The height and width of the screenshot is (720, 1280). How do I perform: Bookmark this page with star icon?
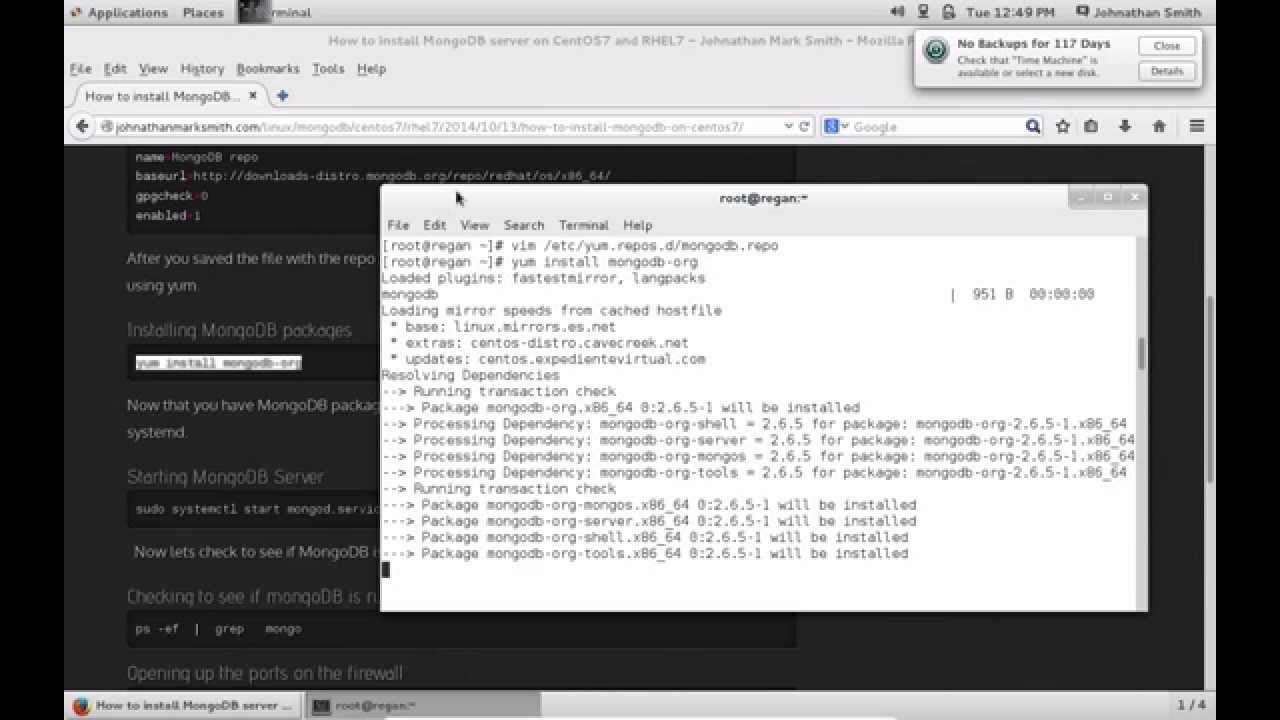coord(1063,126)
